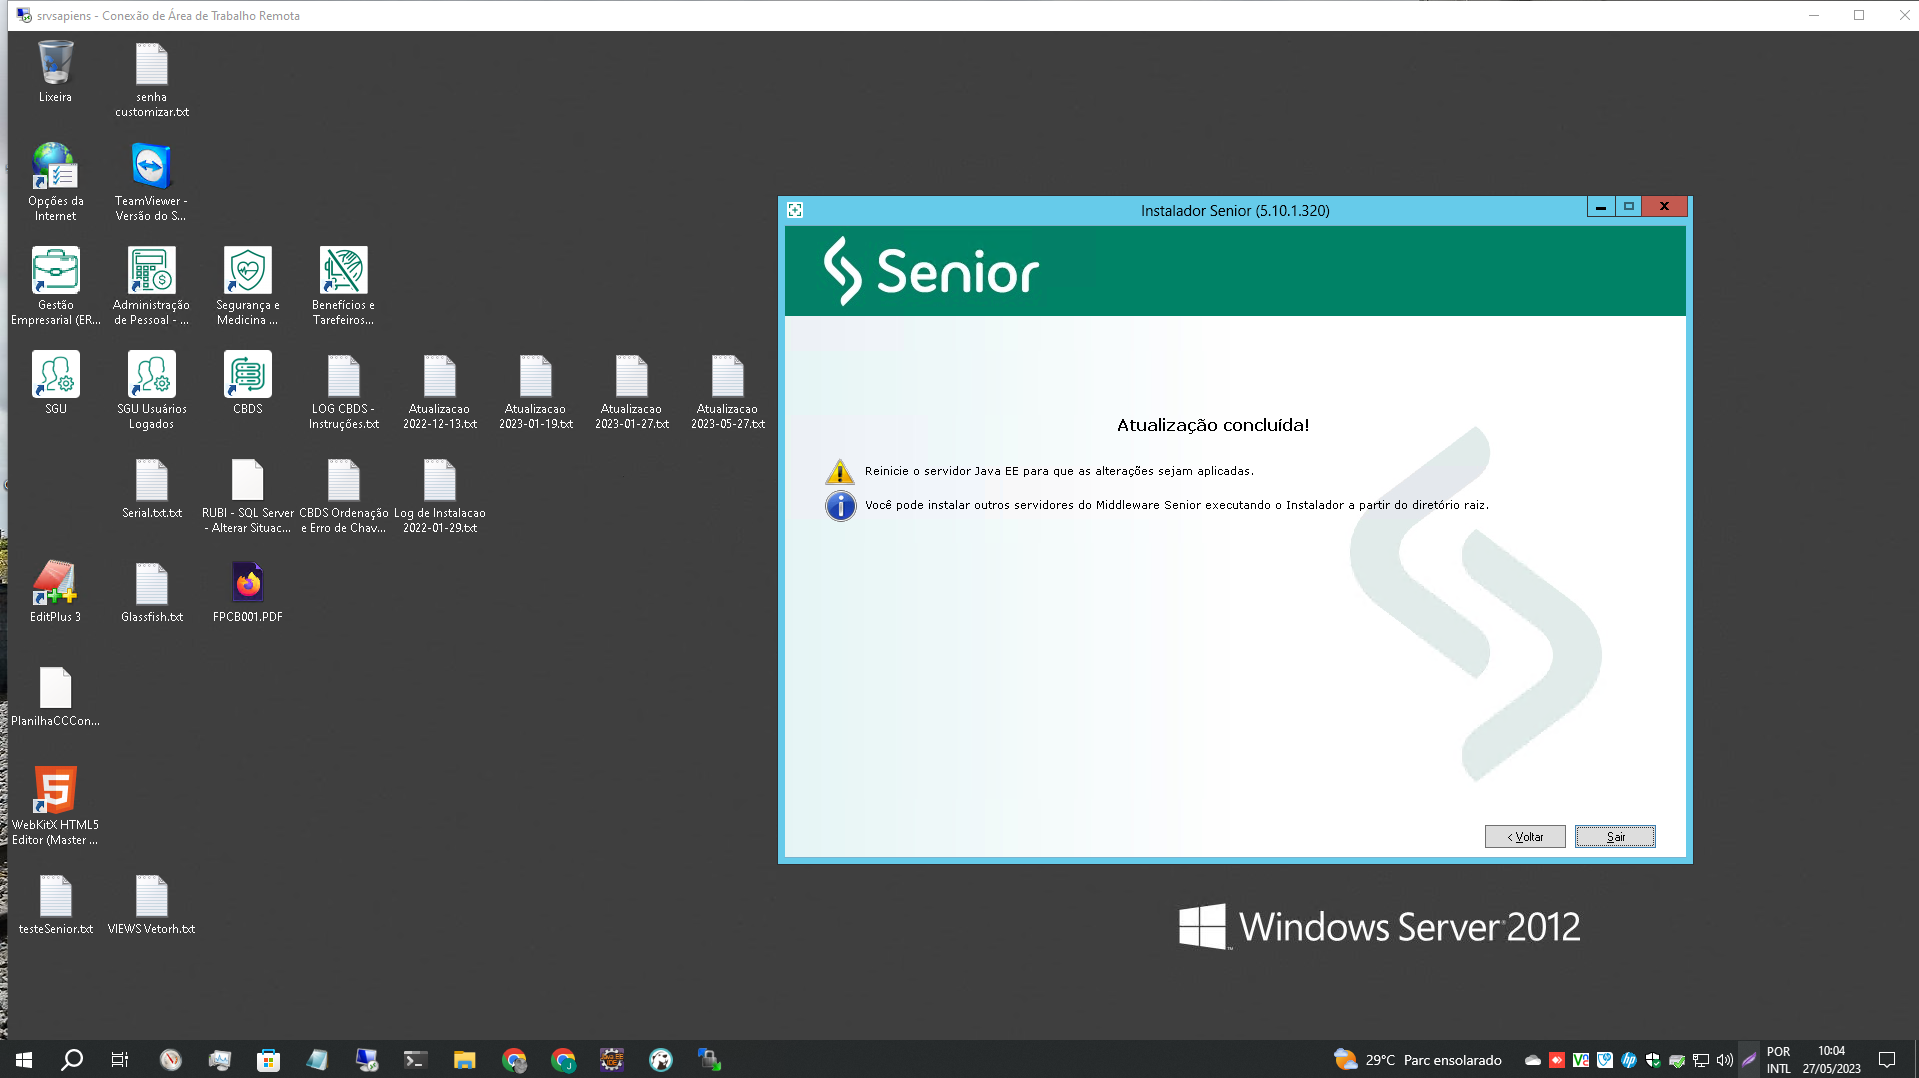Open the notifications action center icon
Viewport: 1919px width, 1078px height.
[1887, 1060]
